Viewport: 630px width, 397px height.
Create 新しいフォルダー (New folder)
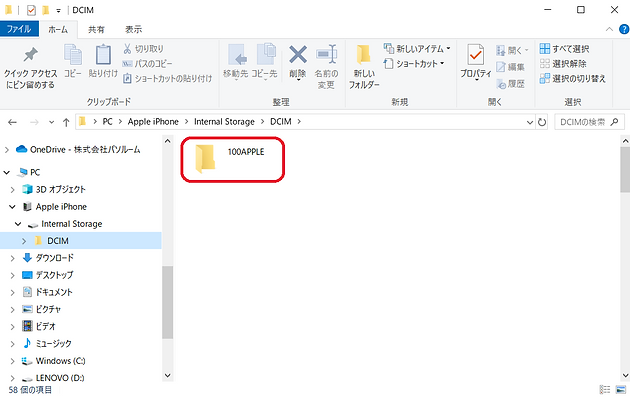pos(364,67)
